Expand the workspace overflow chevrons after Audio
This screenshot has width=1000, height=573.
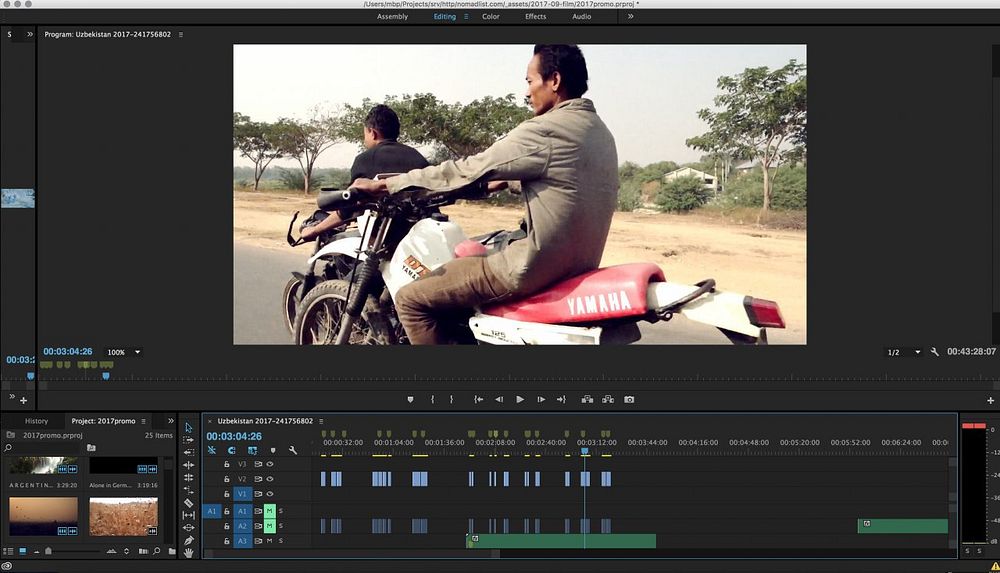(x=630, y=16)
